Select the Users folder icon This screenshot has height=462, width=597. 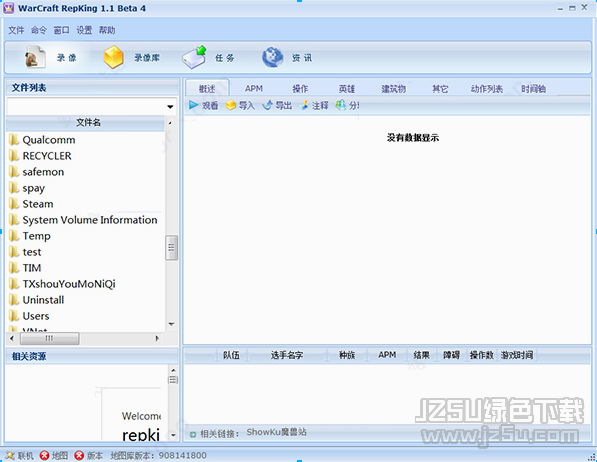click(x=14, y=316)
